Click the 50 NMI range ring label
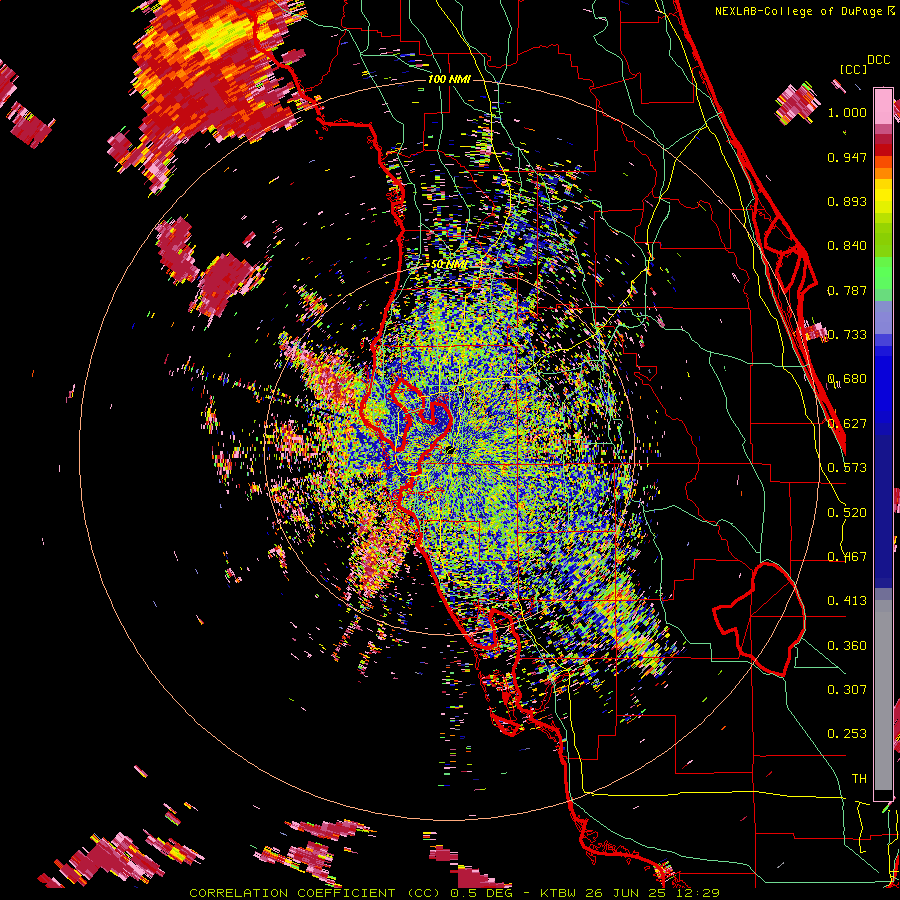Screen dimensions: 900x900 [x=448, y=265]
